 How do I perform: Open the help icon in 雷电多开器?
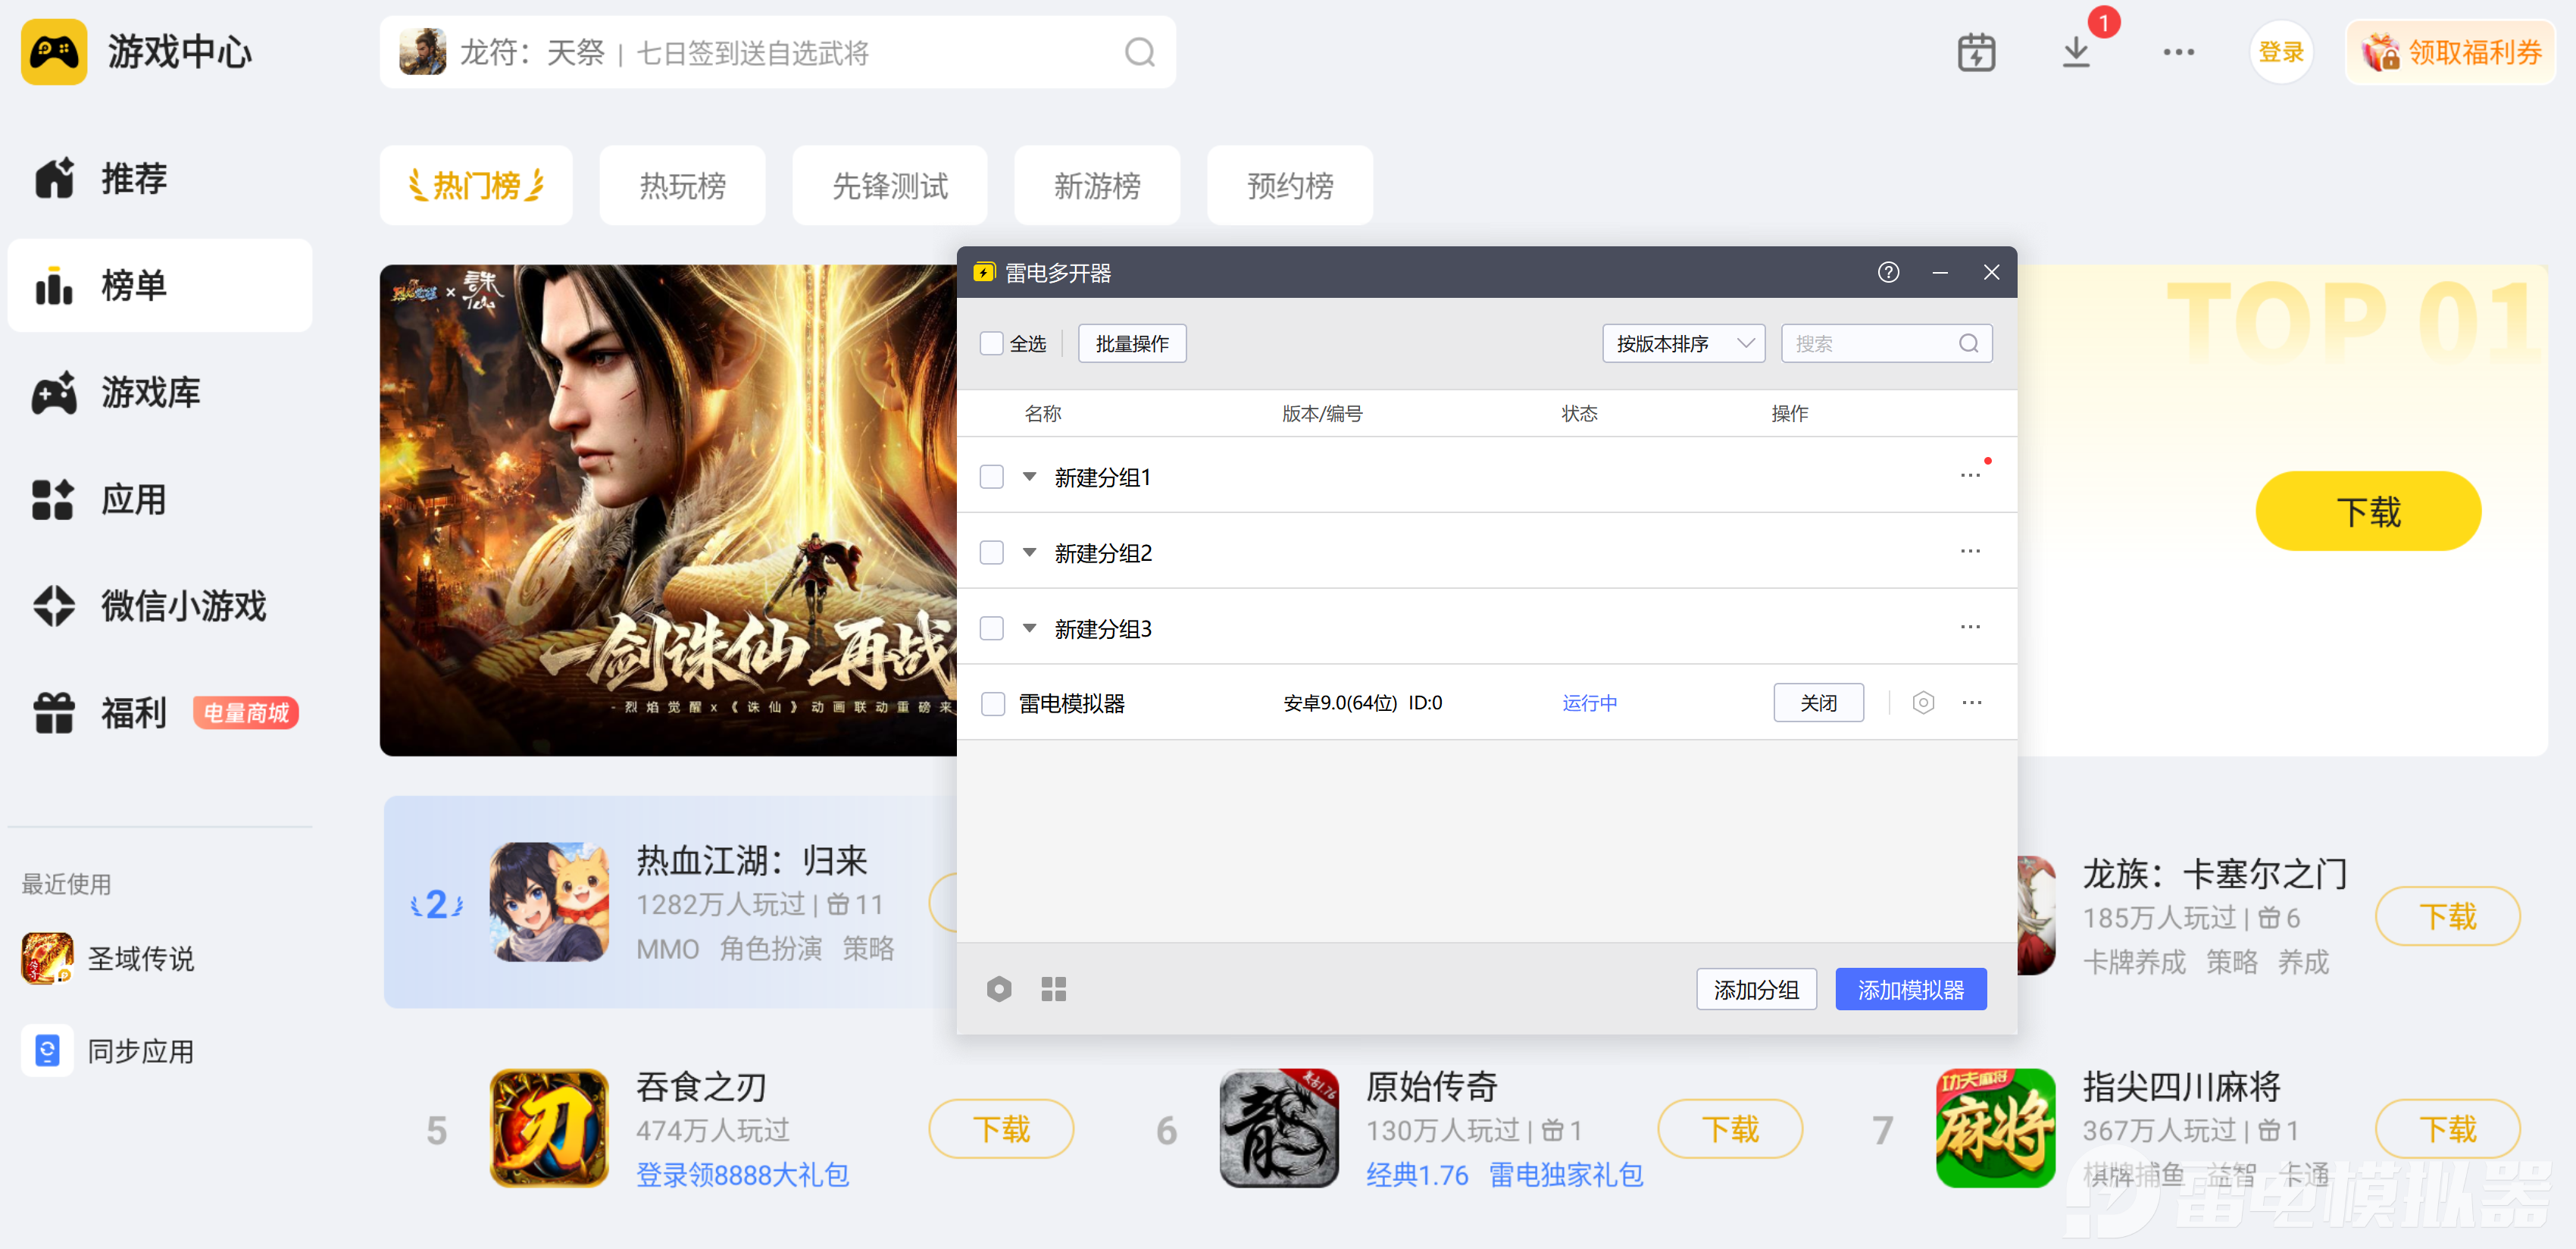point(1888,272)
